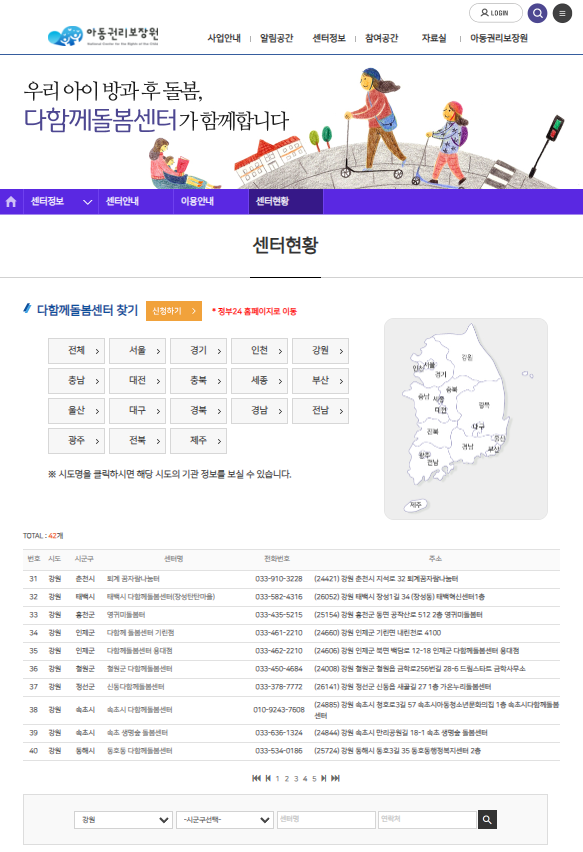The height and width of the screenshot is (852, 583).
Task: Select center name 신동다함께돌봄센터
Action: click(135, 687)
